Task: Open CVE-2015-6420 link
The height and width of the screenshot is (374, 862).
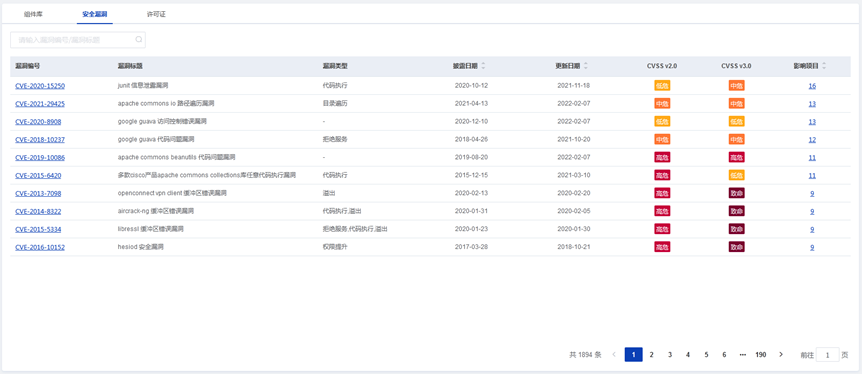Action: coord(38,176)
